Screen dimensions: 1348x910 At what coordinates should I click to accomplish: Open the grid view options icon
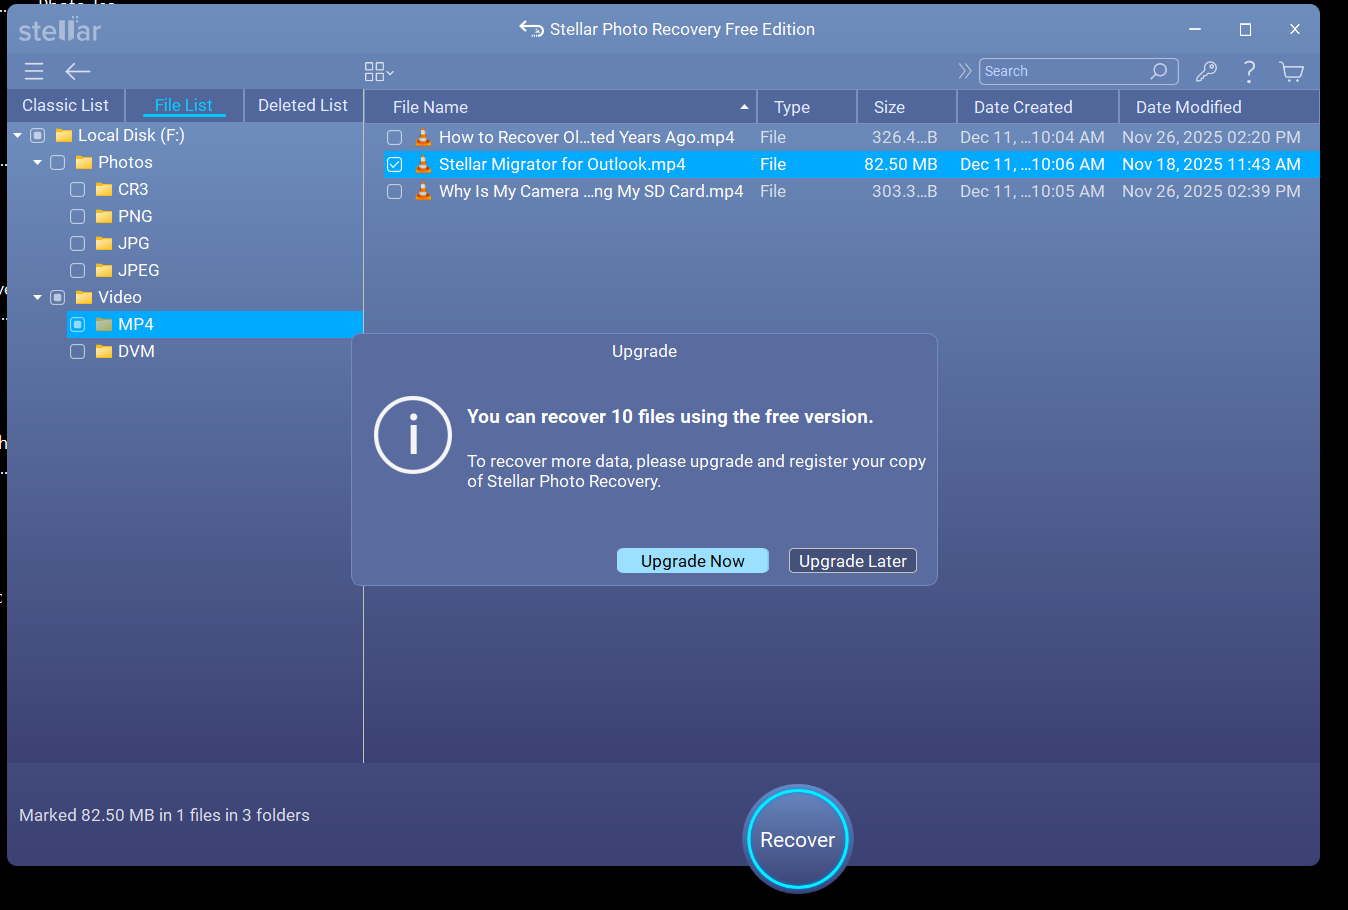click(x=379, y=71)
